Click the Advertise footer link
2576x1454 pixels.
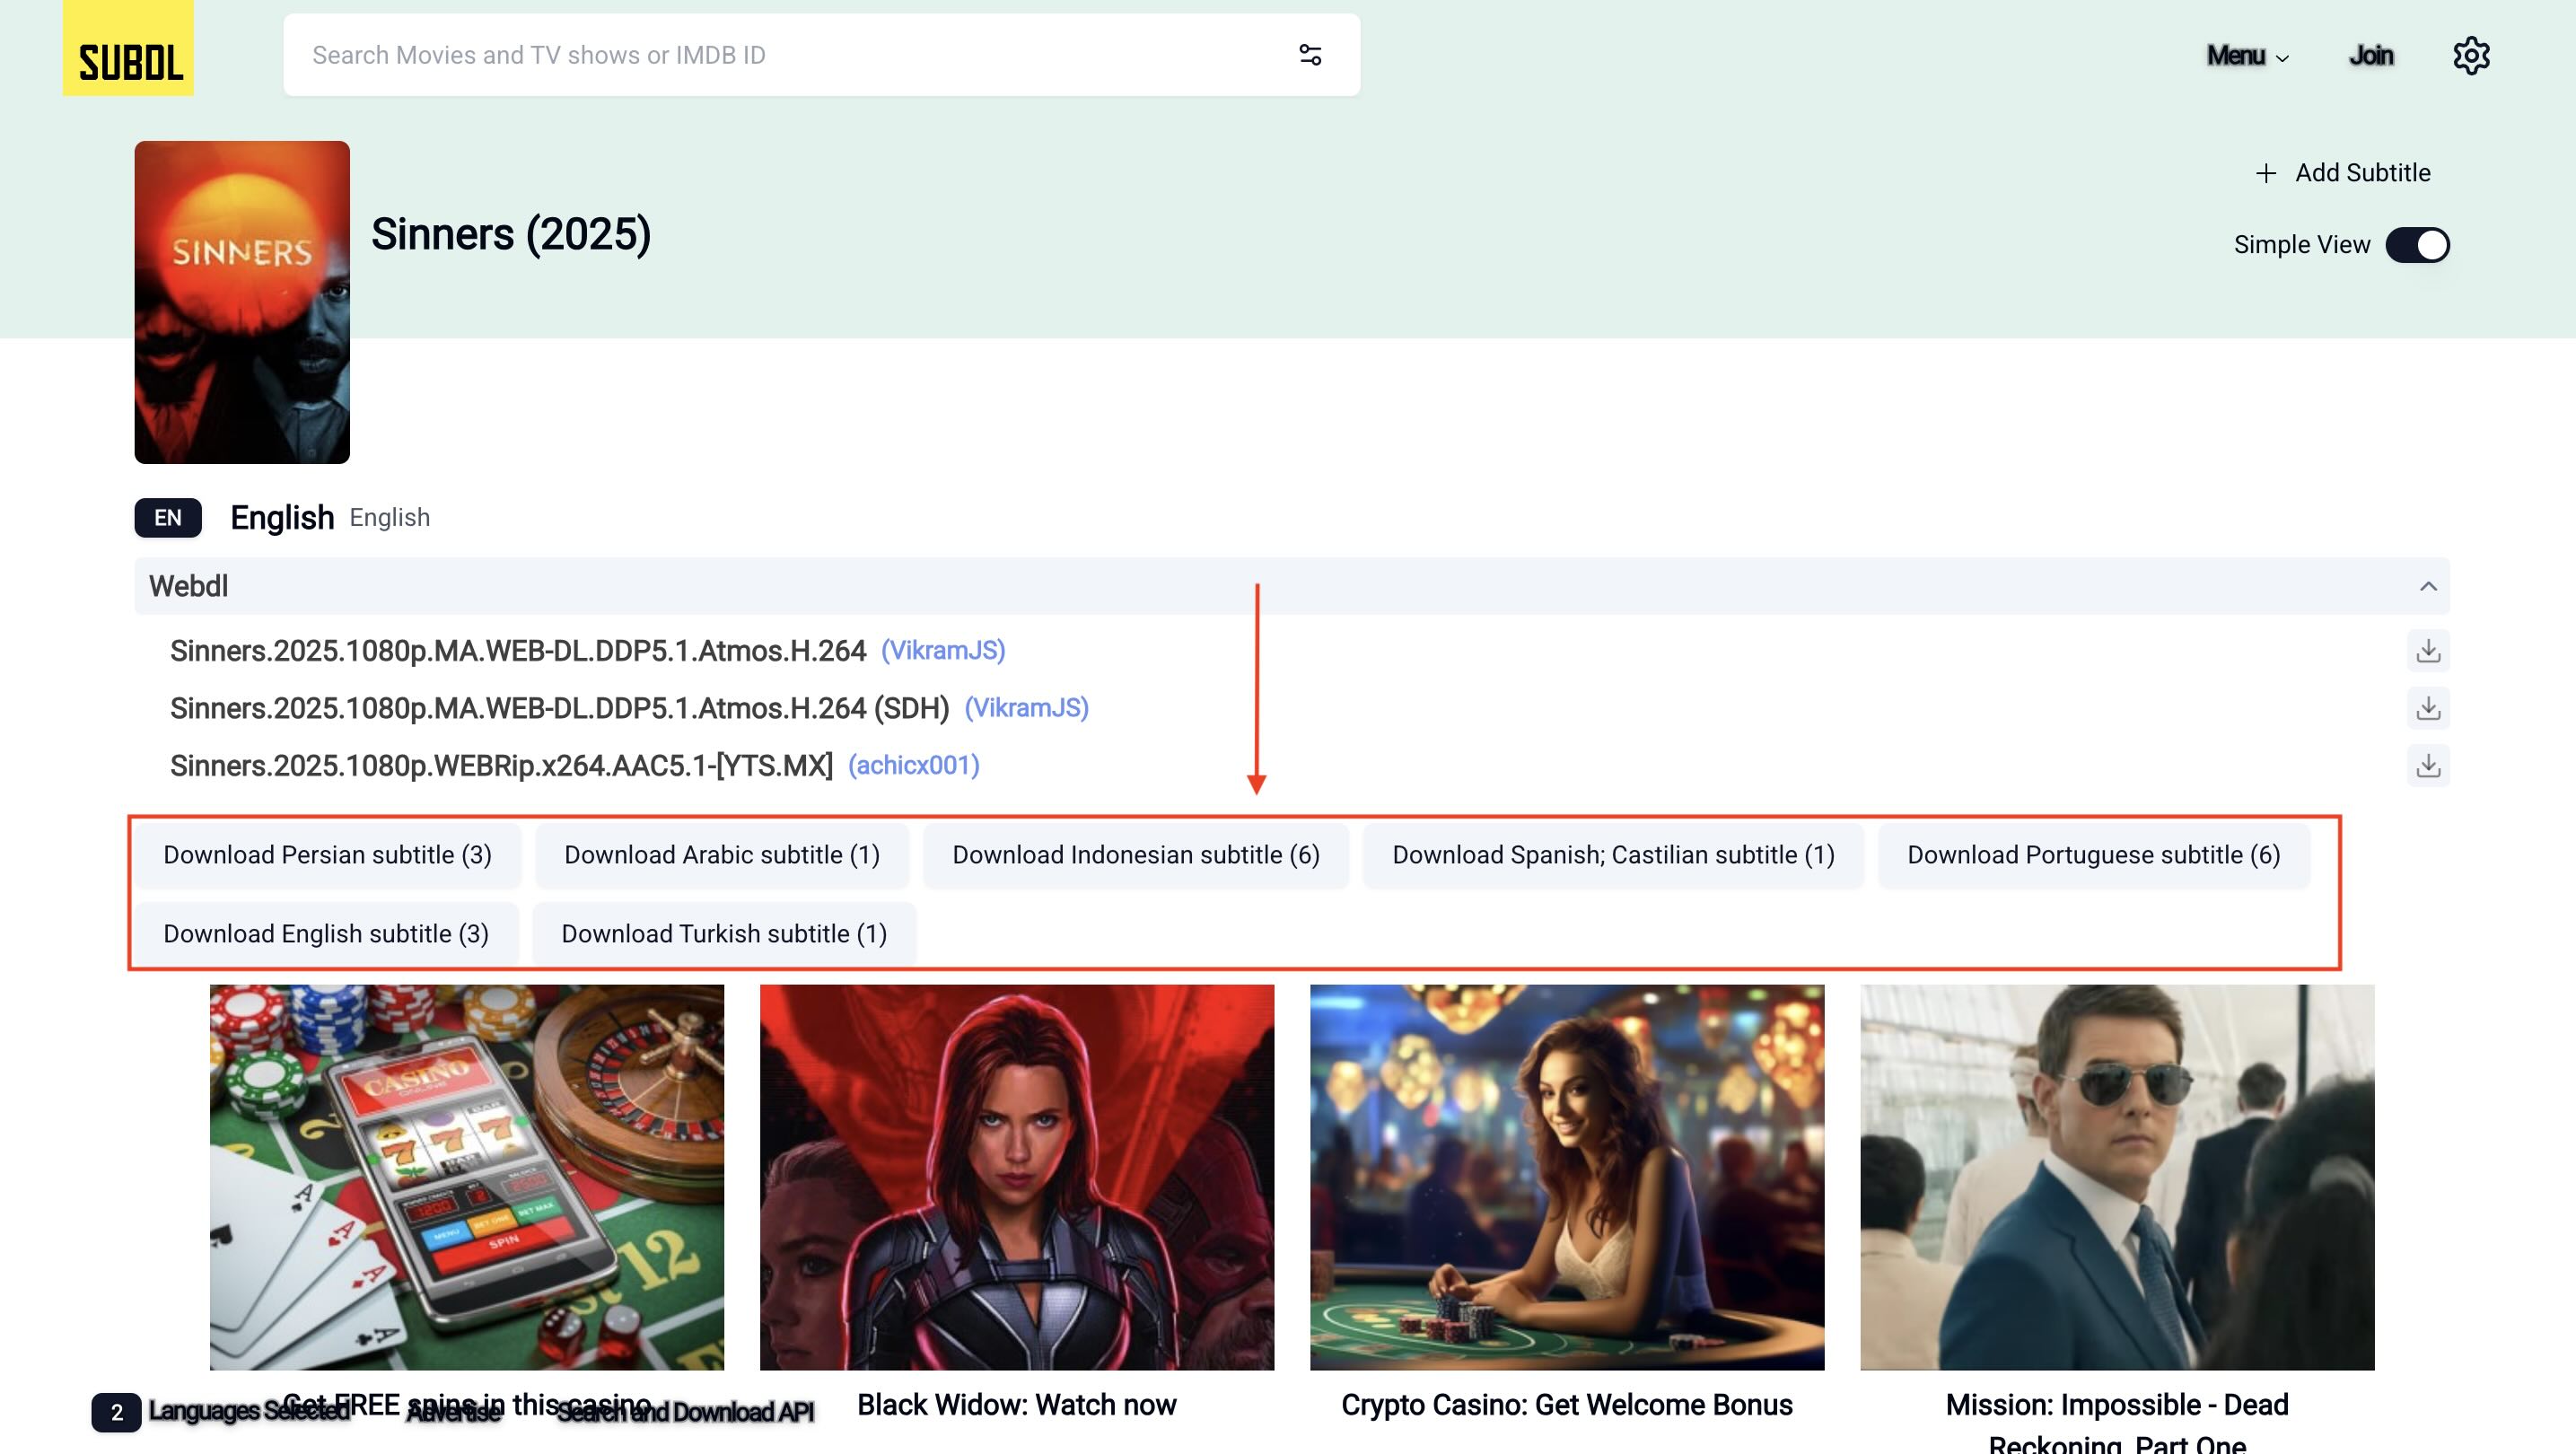tap(454, 1412)
